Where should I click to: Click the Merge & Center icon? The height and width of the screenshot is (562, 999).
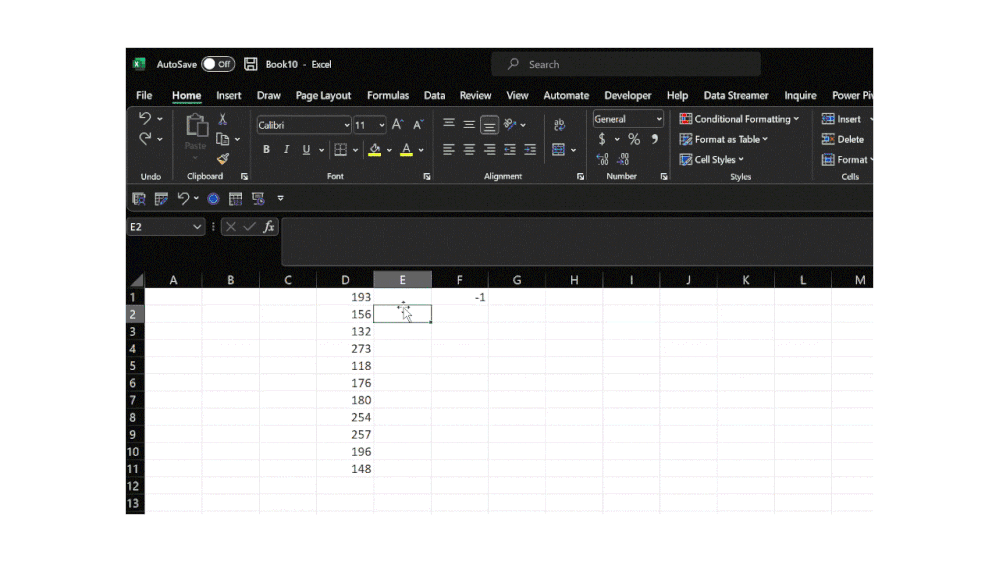[x=559, y=150]
